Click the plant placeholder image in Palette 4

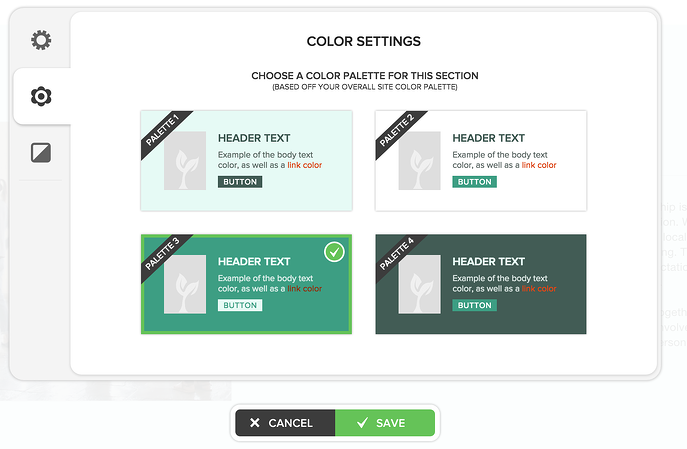pos(419,284)
